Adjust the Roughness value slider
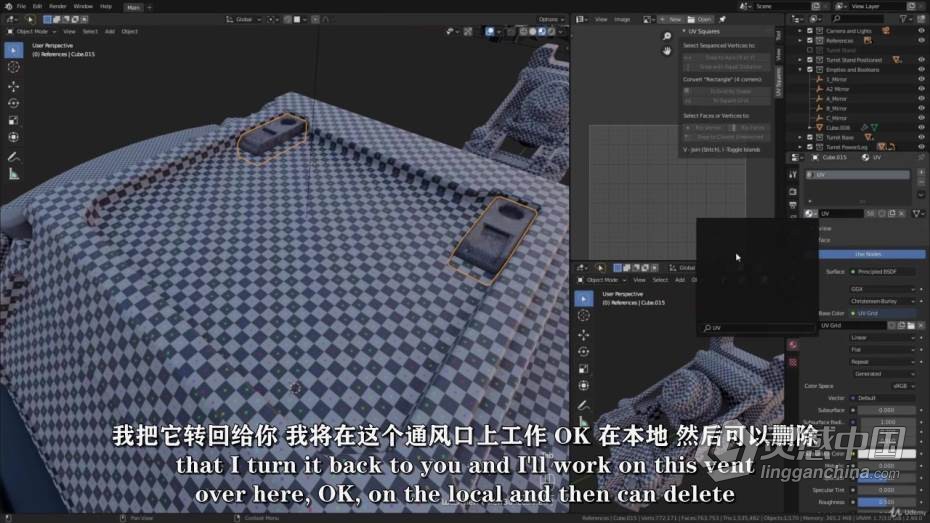This screenshot has width=930, height=523. [887, 502]
